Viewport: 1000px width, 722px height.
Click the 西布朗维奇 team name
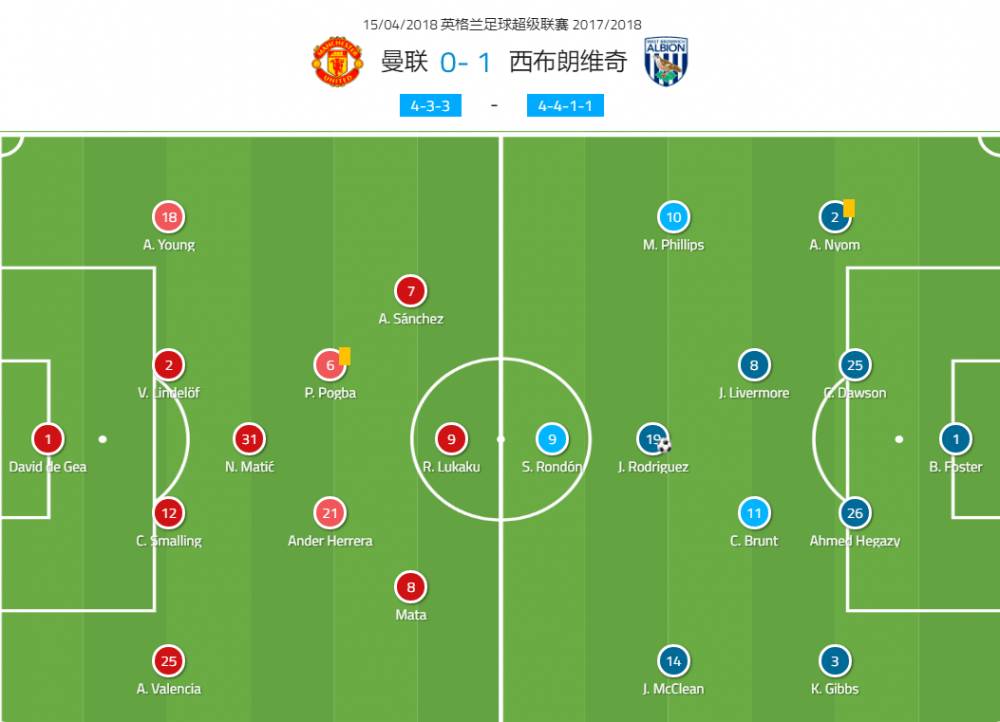pos(568,62)
